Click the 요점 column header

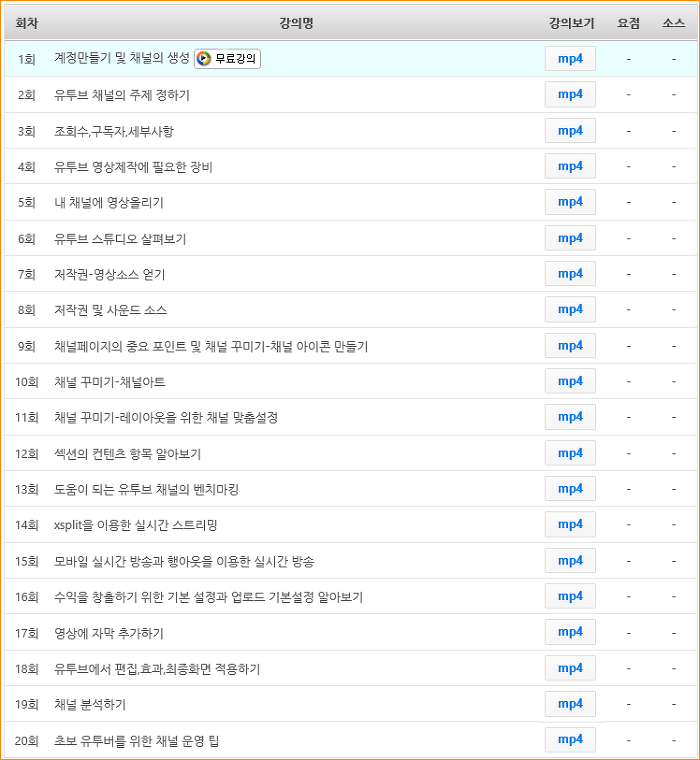coord(628,23)
